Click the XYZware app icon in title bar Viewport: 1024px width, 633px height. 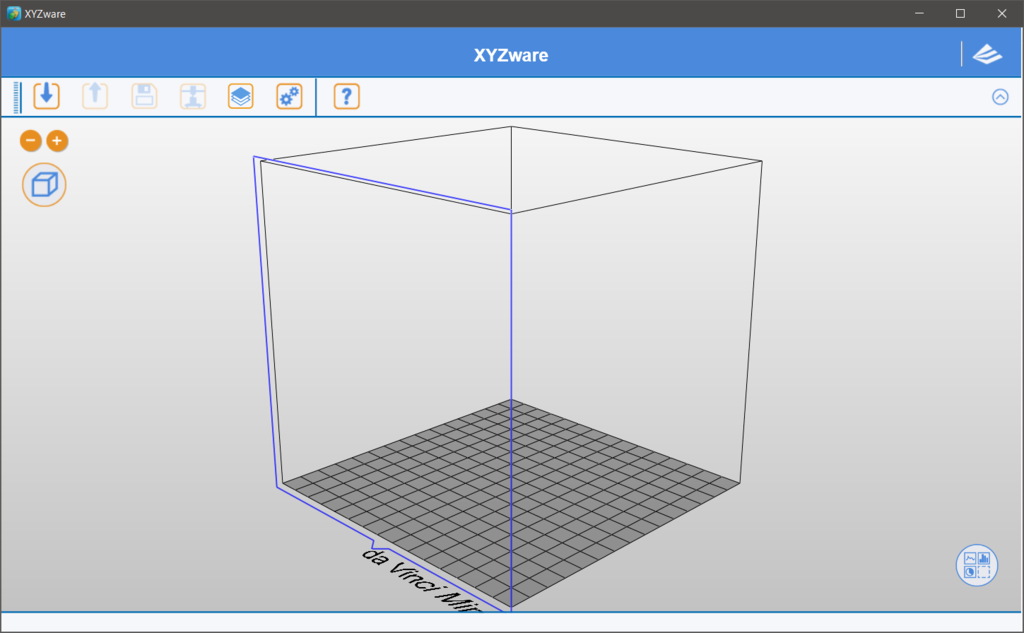[x=14, y=13]
